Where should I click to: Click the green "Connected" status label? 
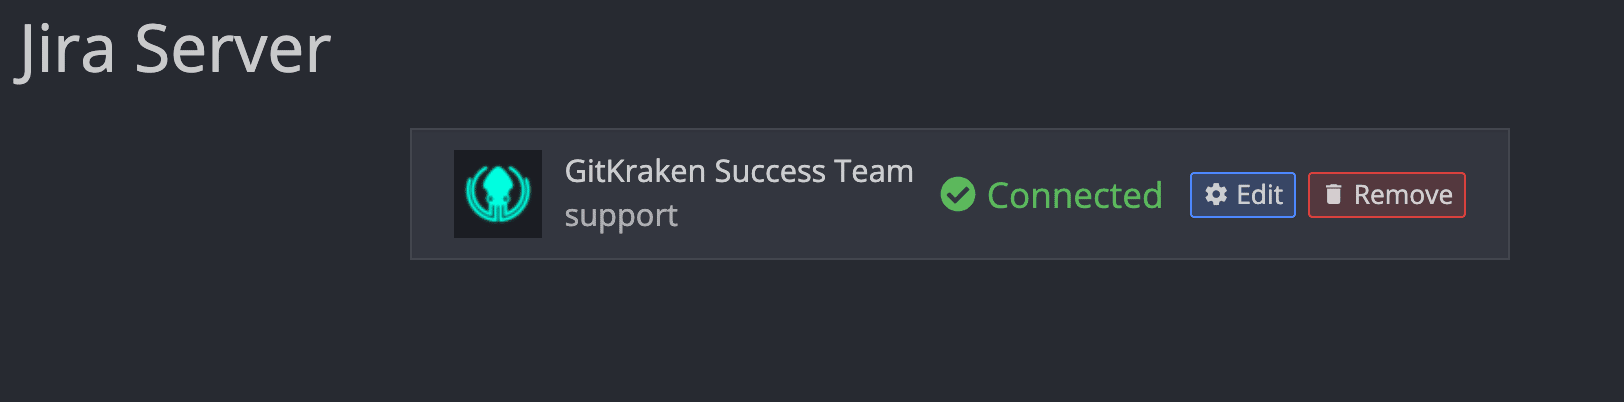click(x=1074, y=196)
